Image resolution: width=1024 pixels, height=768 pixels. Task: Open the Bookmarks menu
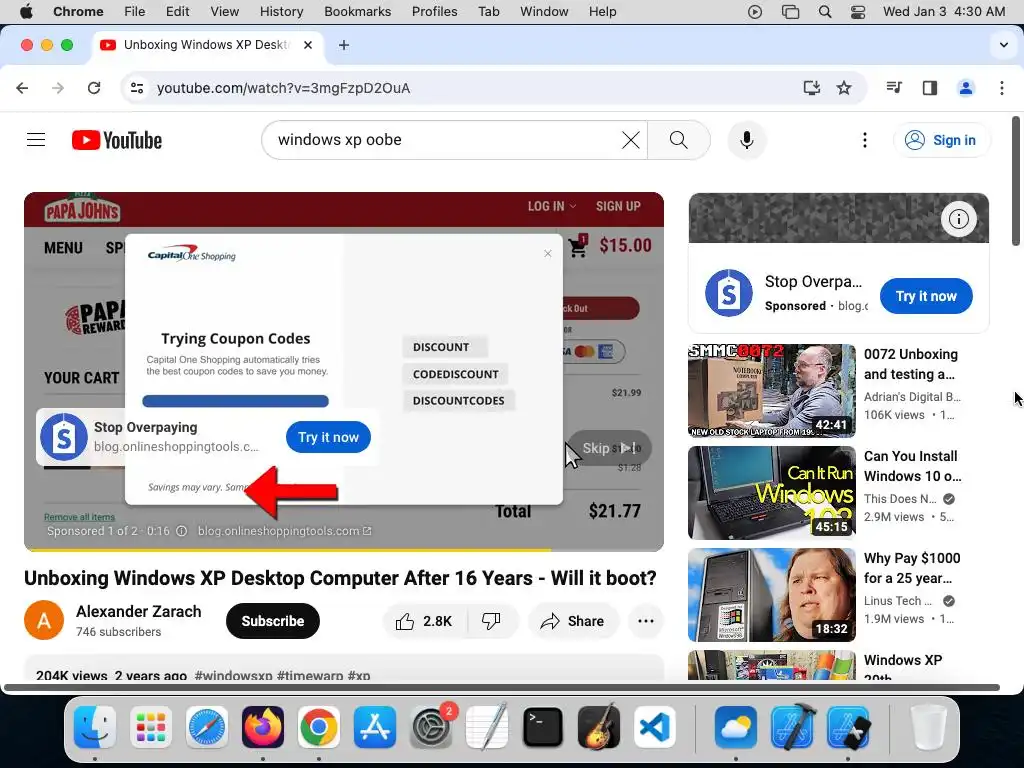(x=357, y=11)
